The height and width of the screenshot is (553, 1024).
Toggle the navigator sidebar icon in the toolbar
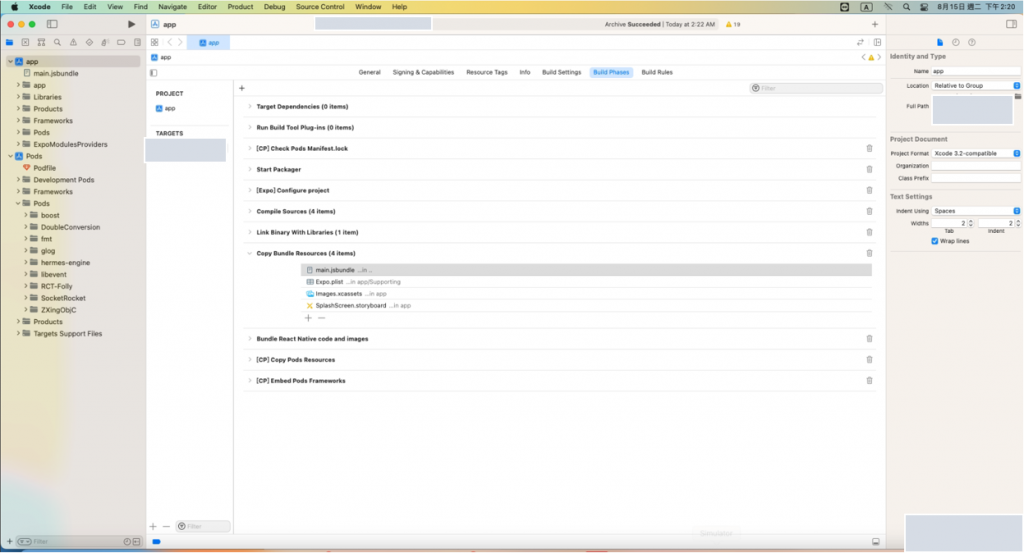tap(52, 24)
